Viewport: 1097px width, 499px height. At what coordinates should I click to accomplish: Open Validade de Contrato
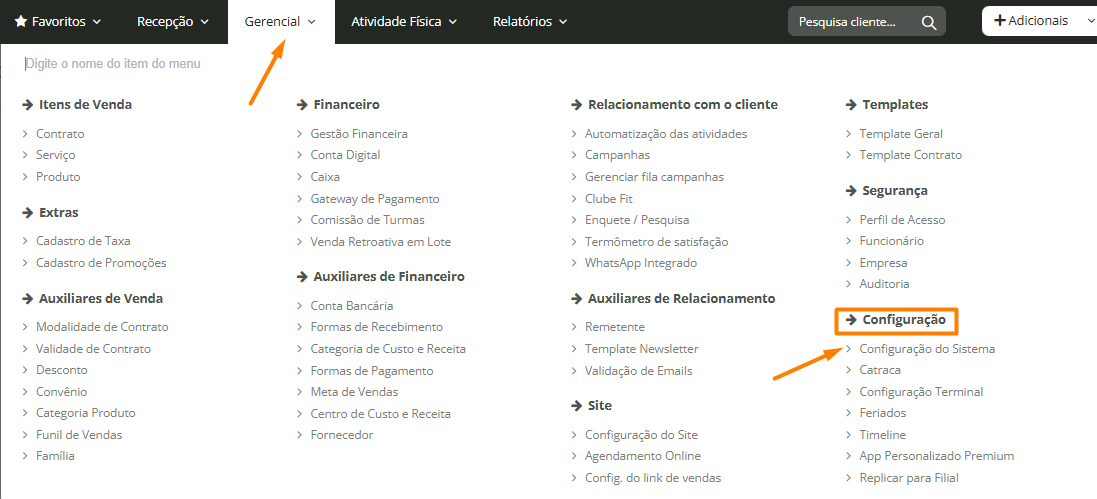pos(93,349)
